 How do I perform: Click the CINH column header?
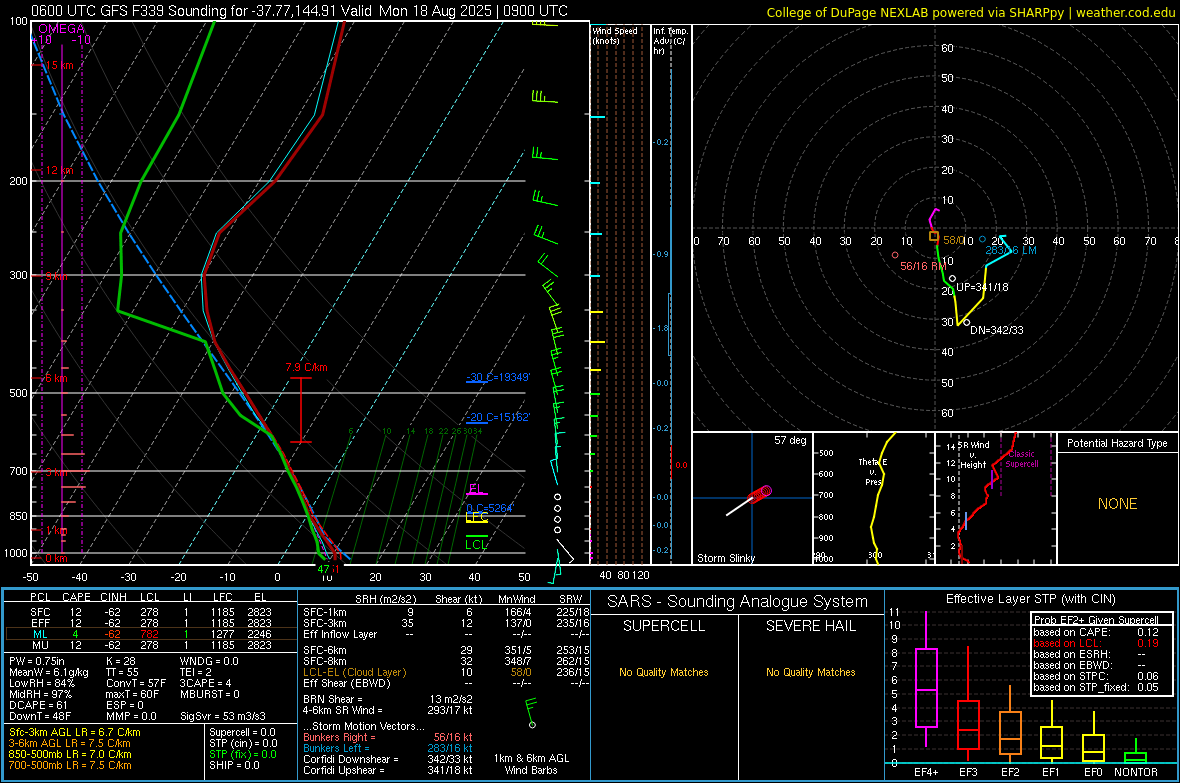click(x=114, y=597)
